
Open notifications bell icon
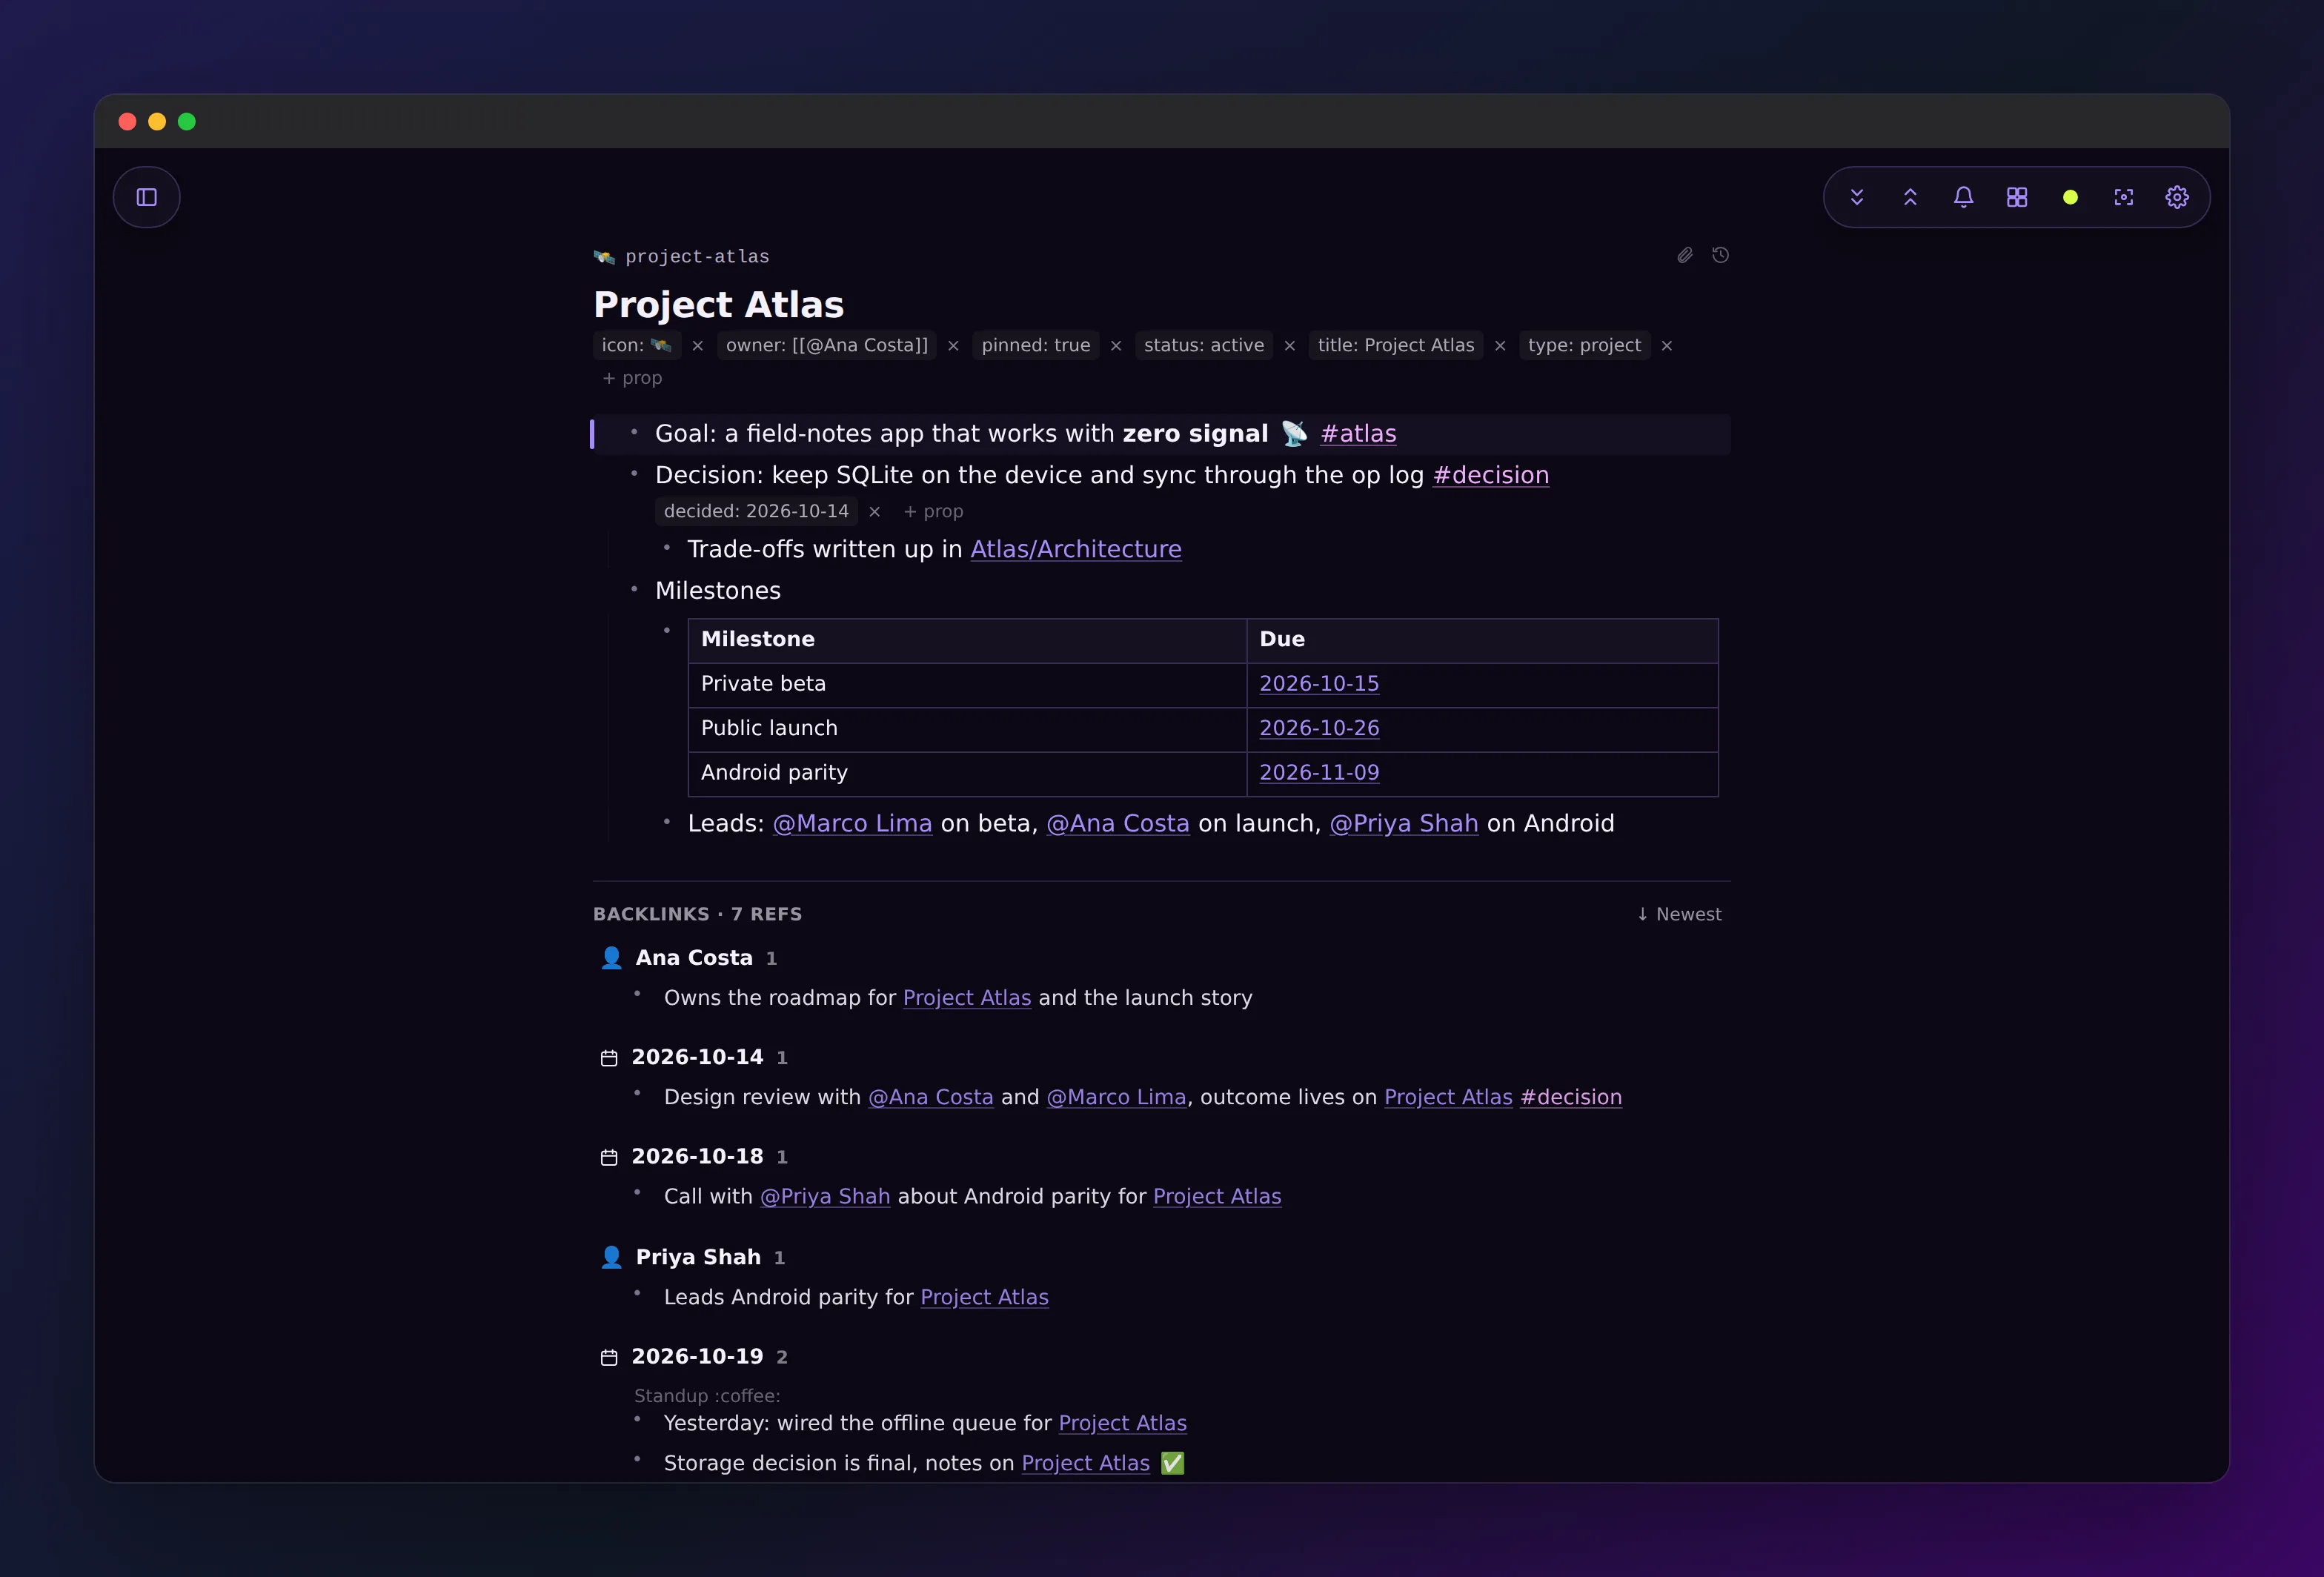(1963, 197)
